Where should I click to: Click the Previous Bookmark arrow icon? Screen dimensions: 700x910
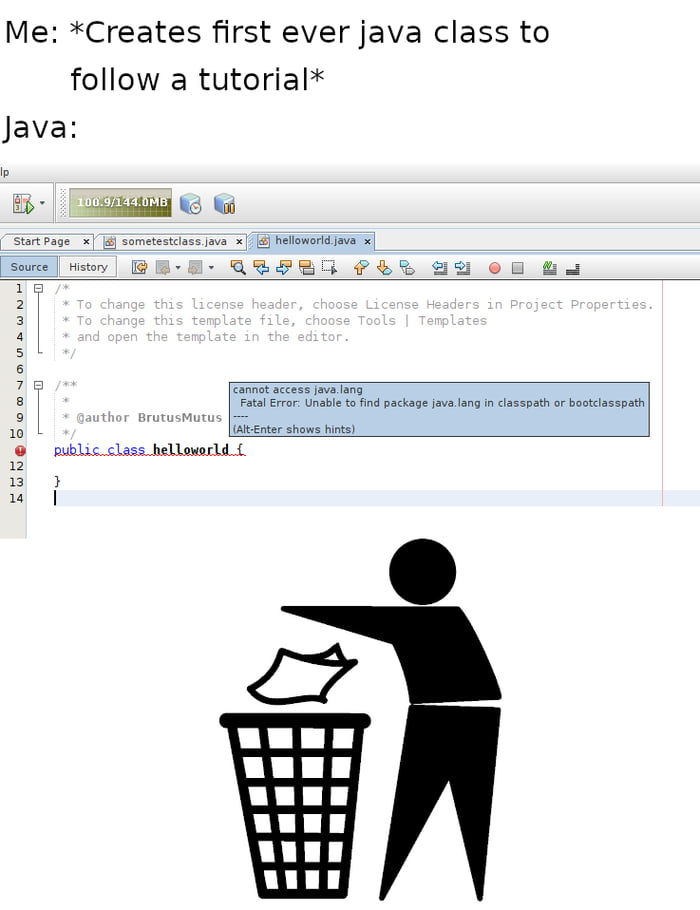pos(362,267)
